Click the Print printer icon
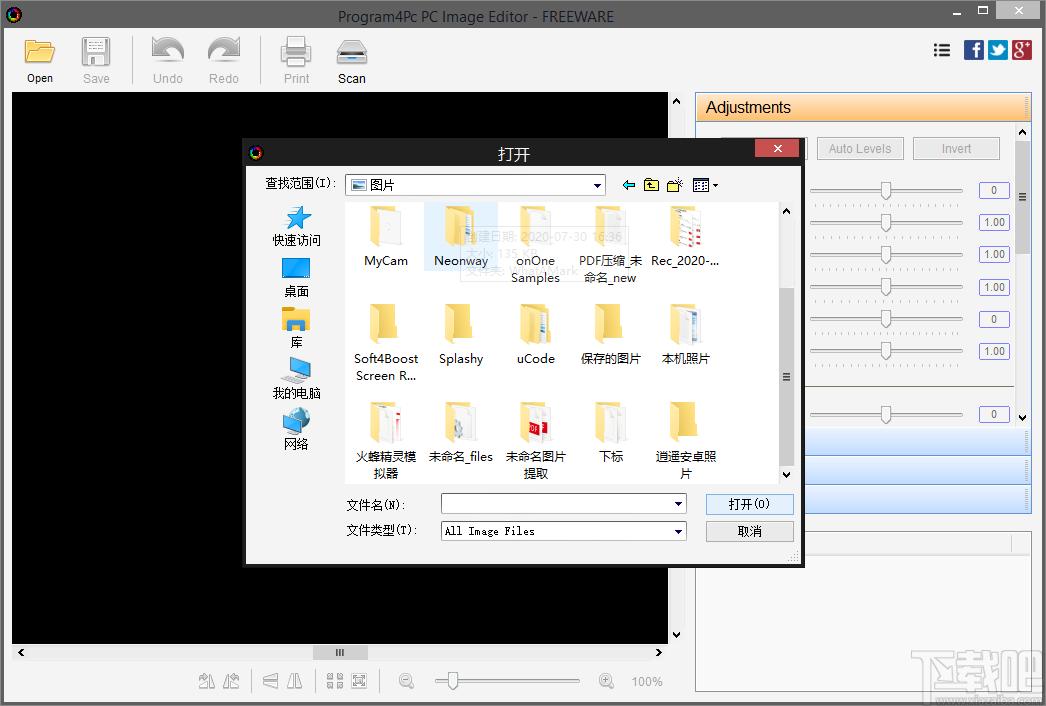This screenshot has width=1046, height=706. pos(296,52)
